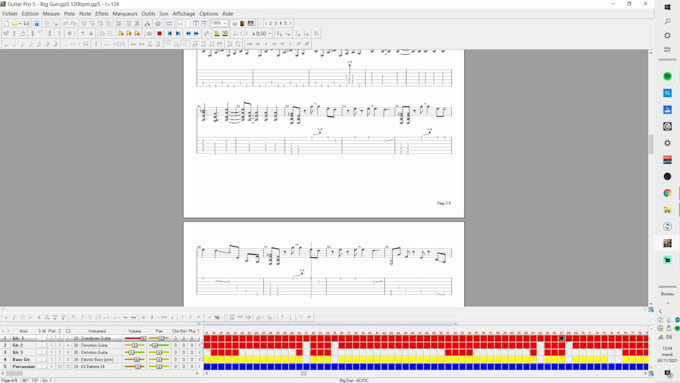Screen dimensions: 680x383
Task: Adjust the Gtr 2 pan slider
Action: click(159, 345)
